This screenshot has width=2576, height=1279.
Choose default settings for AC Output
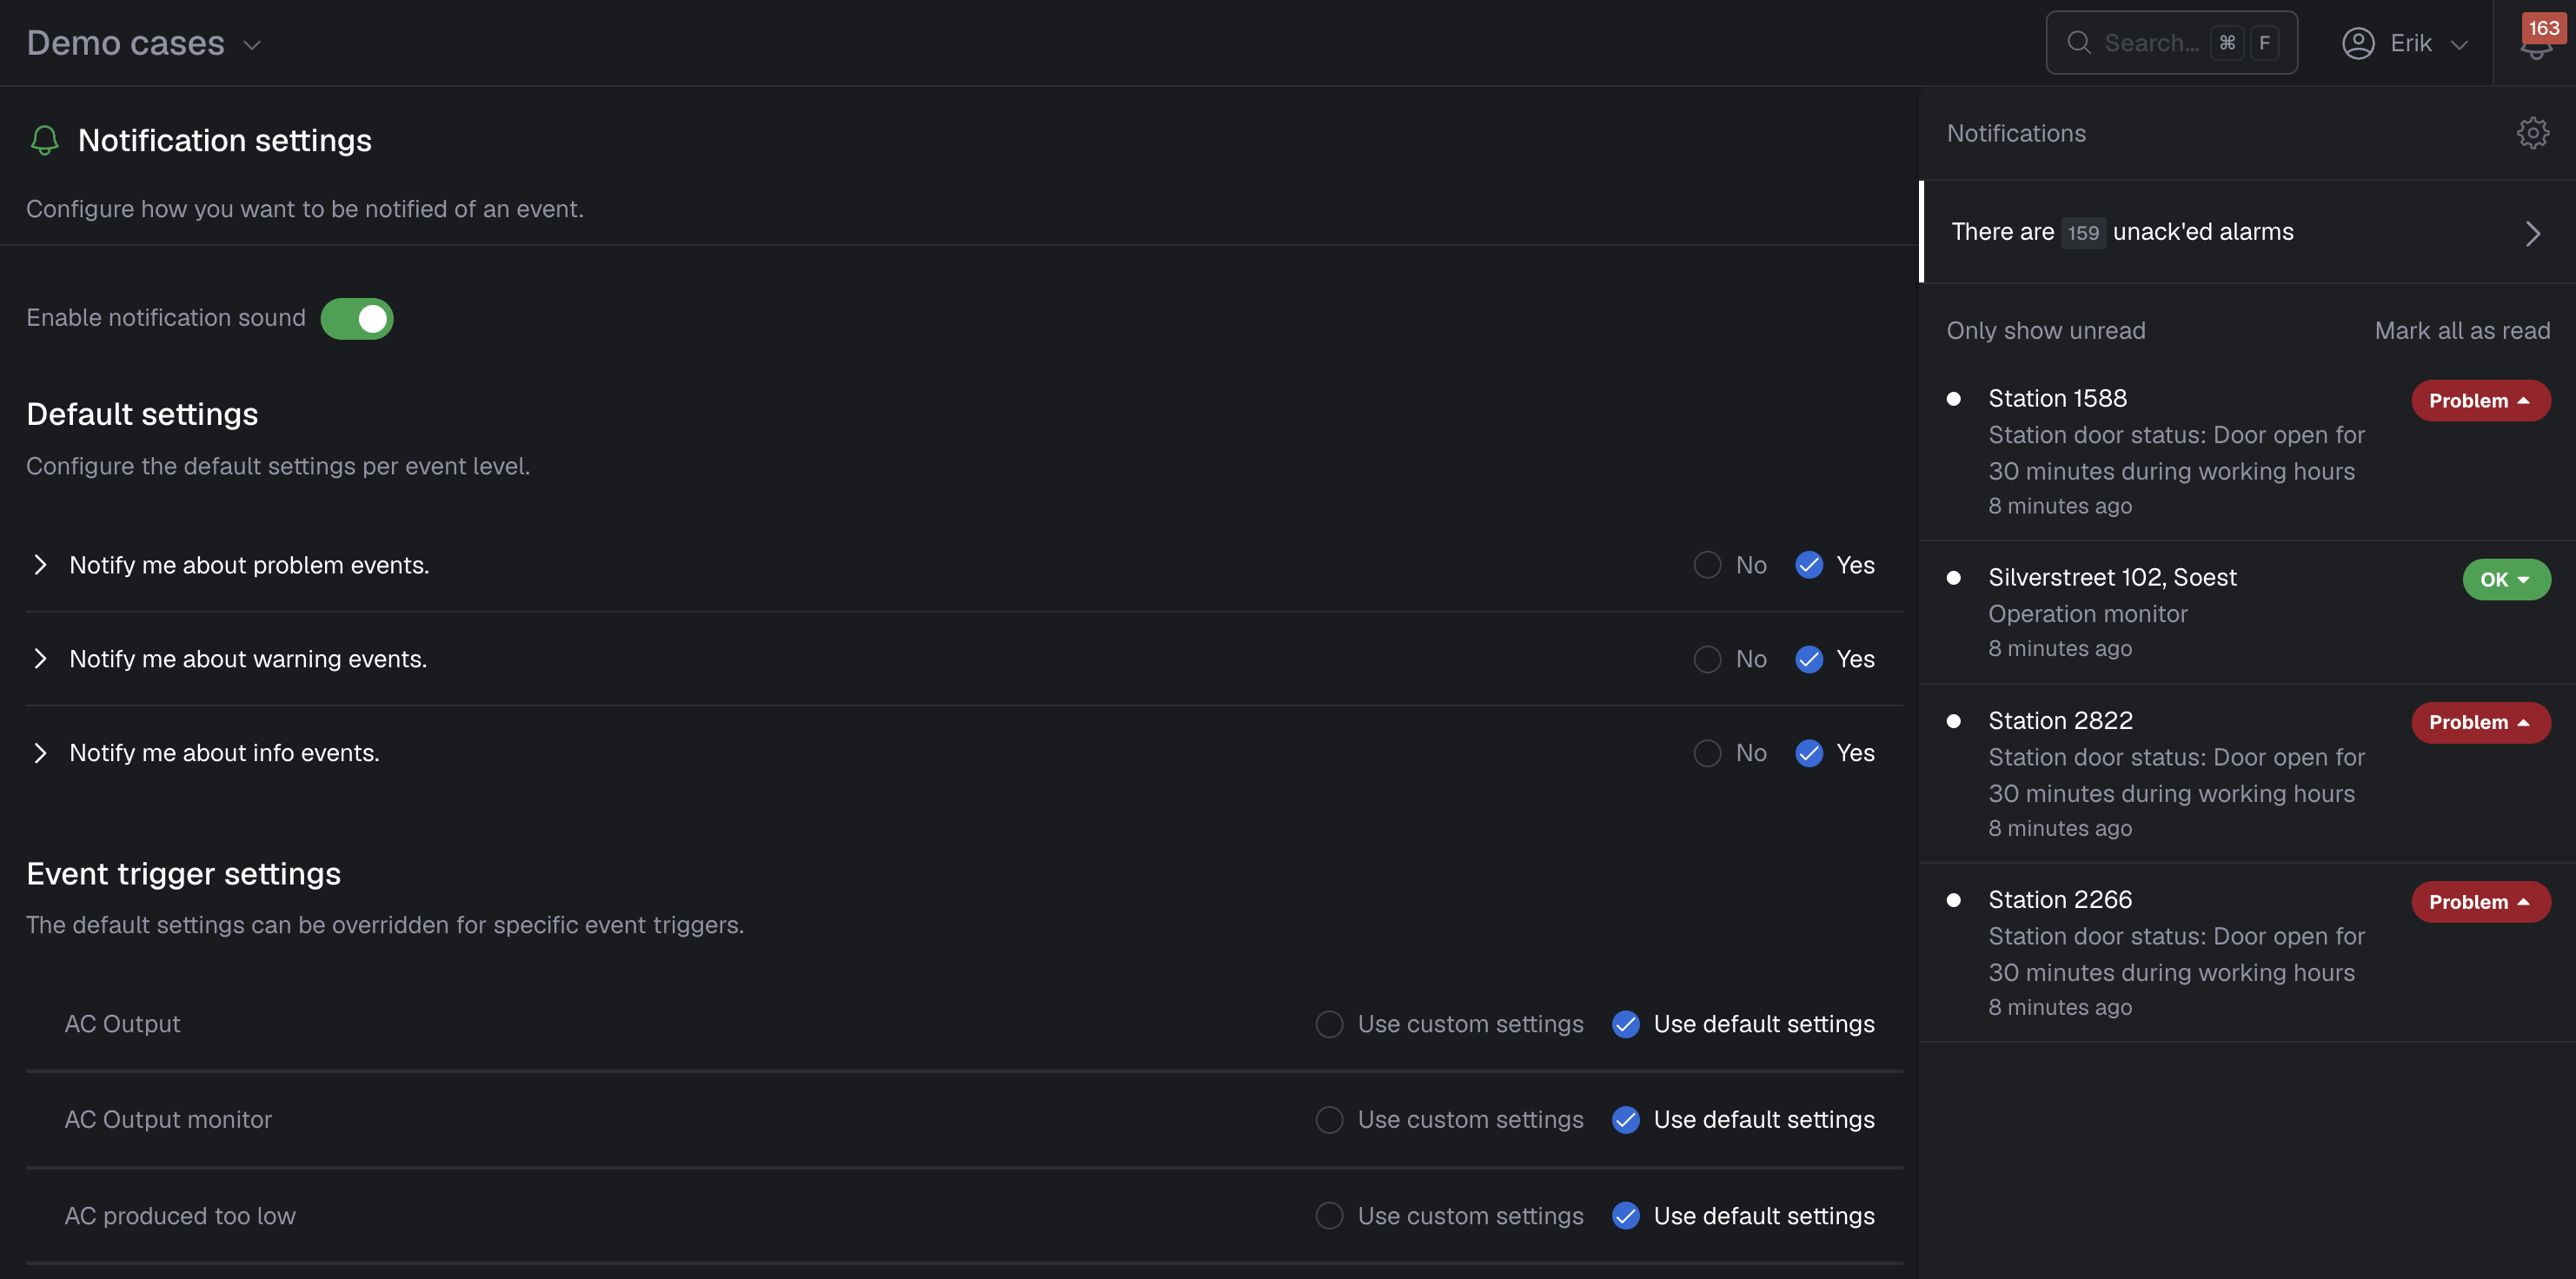pos(1626,1024)
